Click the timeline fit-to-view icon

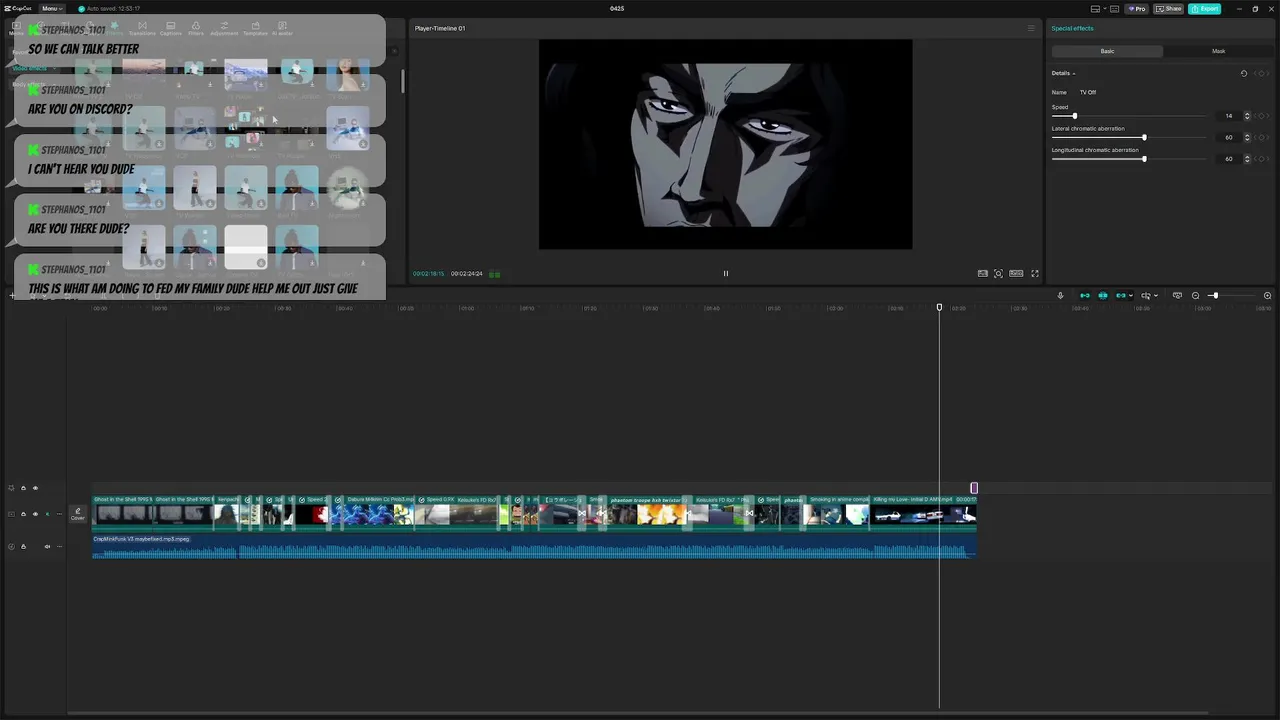tap(1177, 296)
